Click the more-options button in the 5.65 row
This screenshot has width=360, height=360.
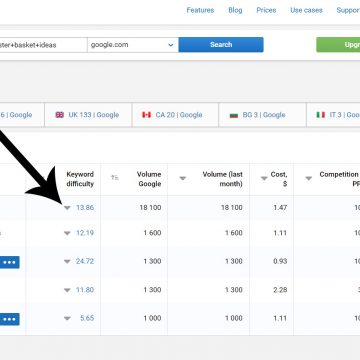coord(9,319)
